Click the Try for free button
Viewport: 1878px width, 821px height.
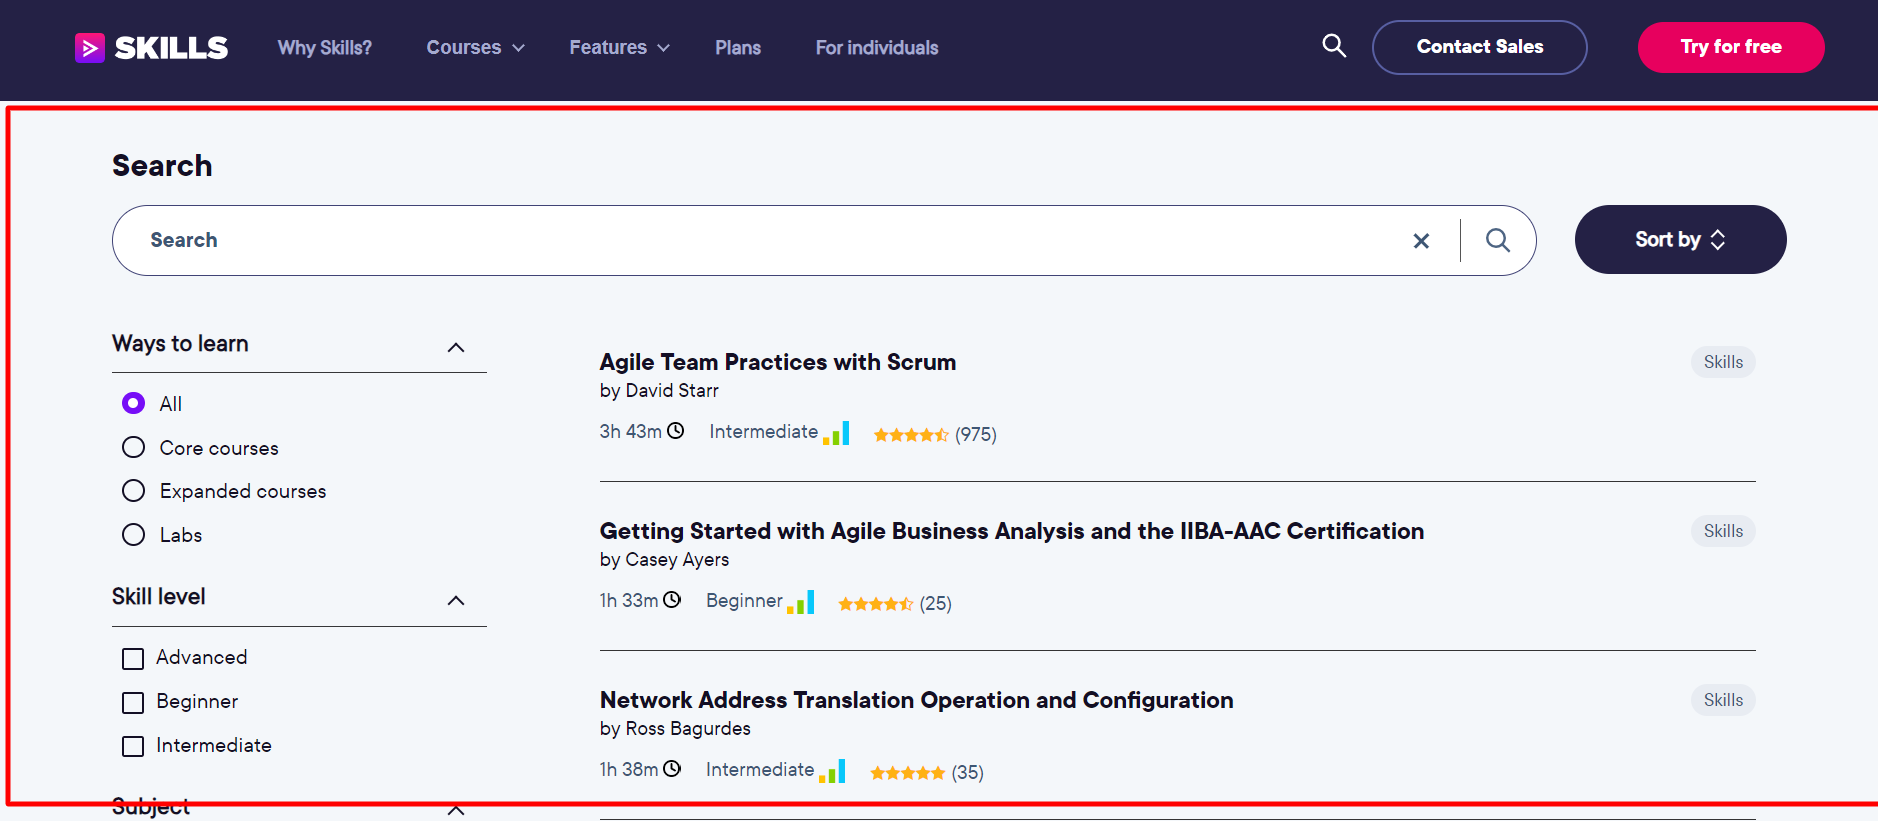coord(1731,47)
